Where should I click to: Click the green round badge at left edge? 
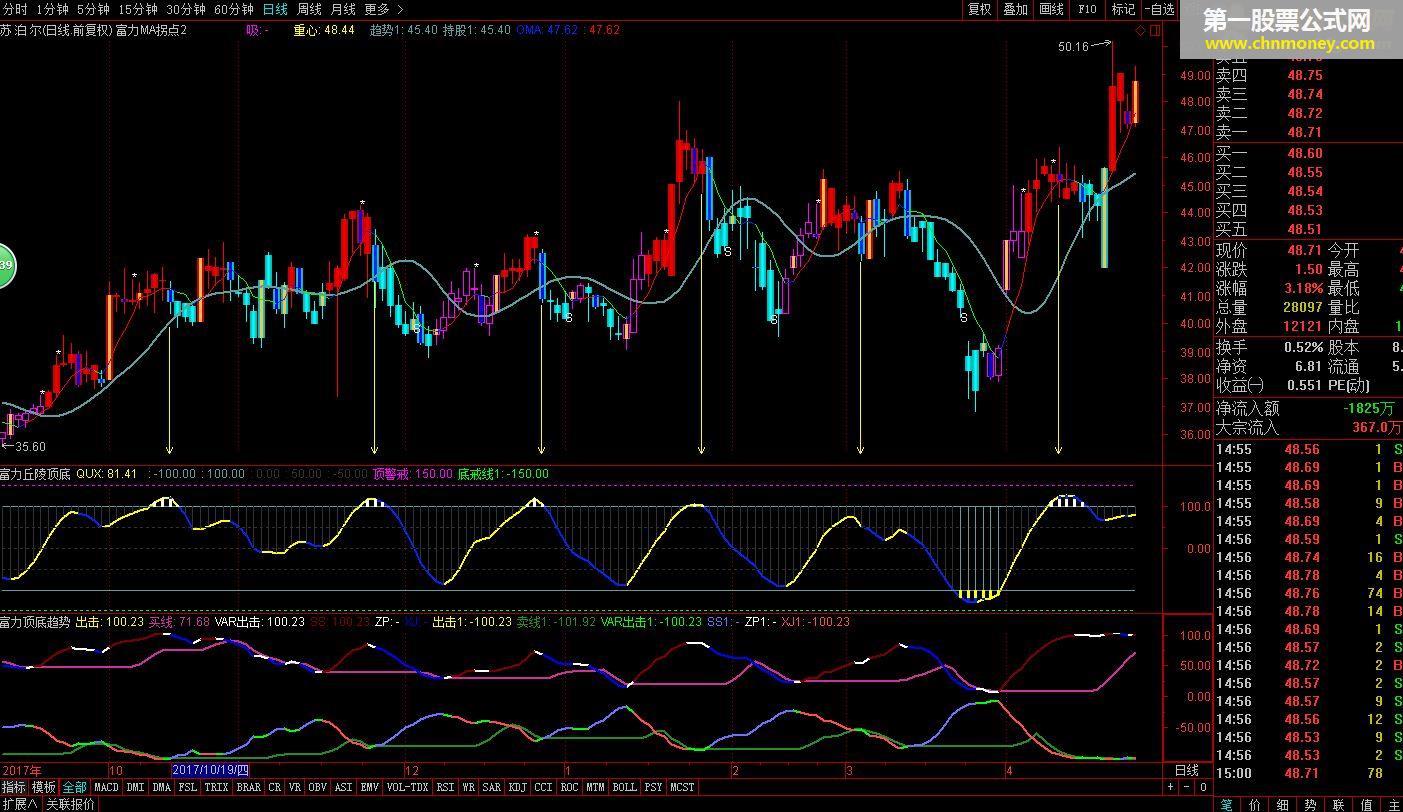click(4, 265)
